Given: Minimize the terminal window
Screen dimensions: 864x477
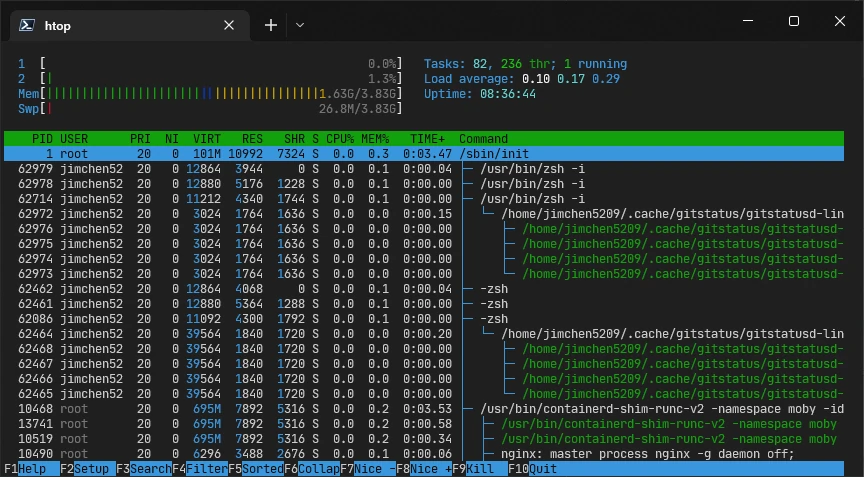Looking at the screenshot, I should tap(747, 21).
